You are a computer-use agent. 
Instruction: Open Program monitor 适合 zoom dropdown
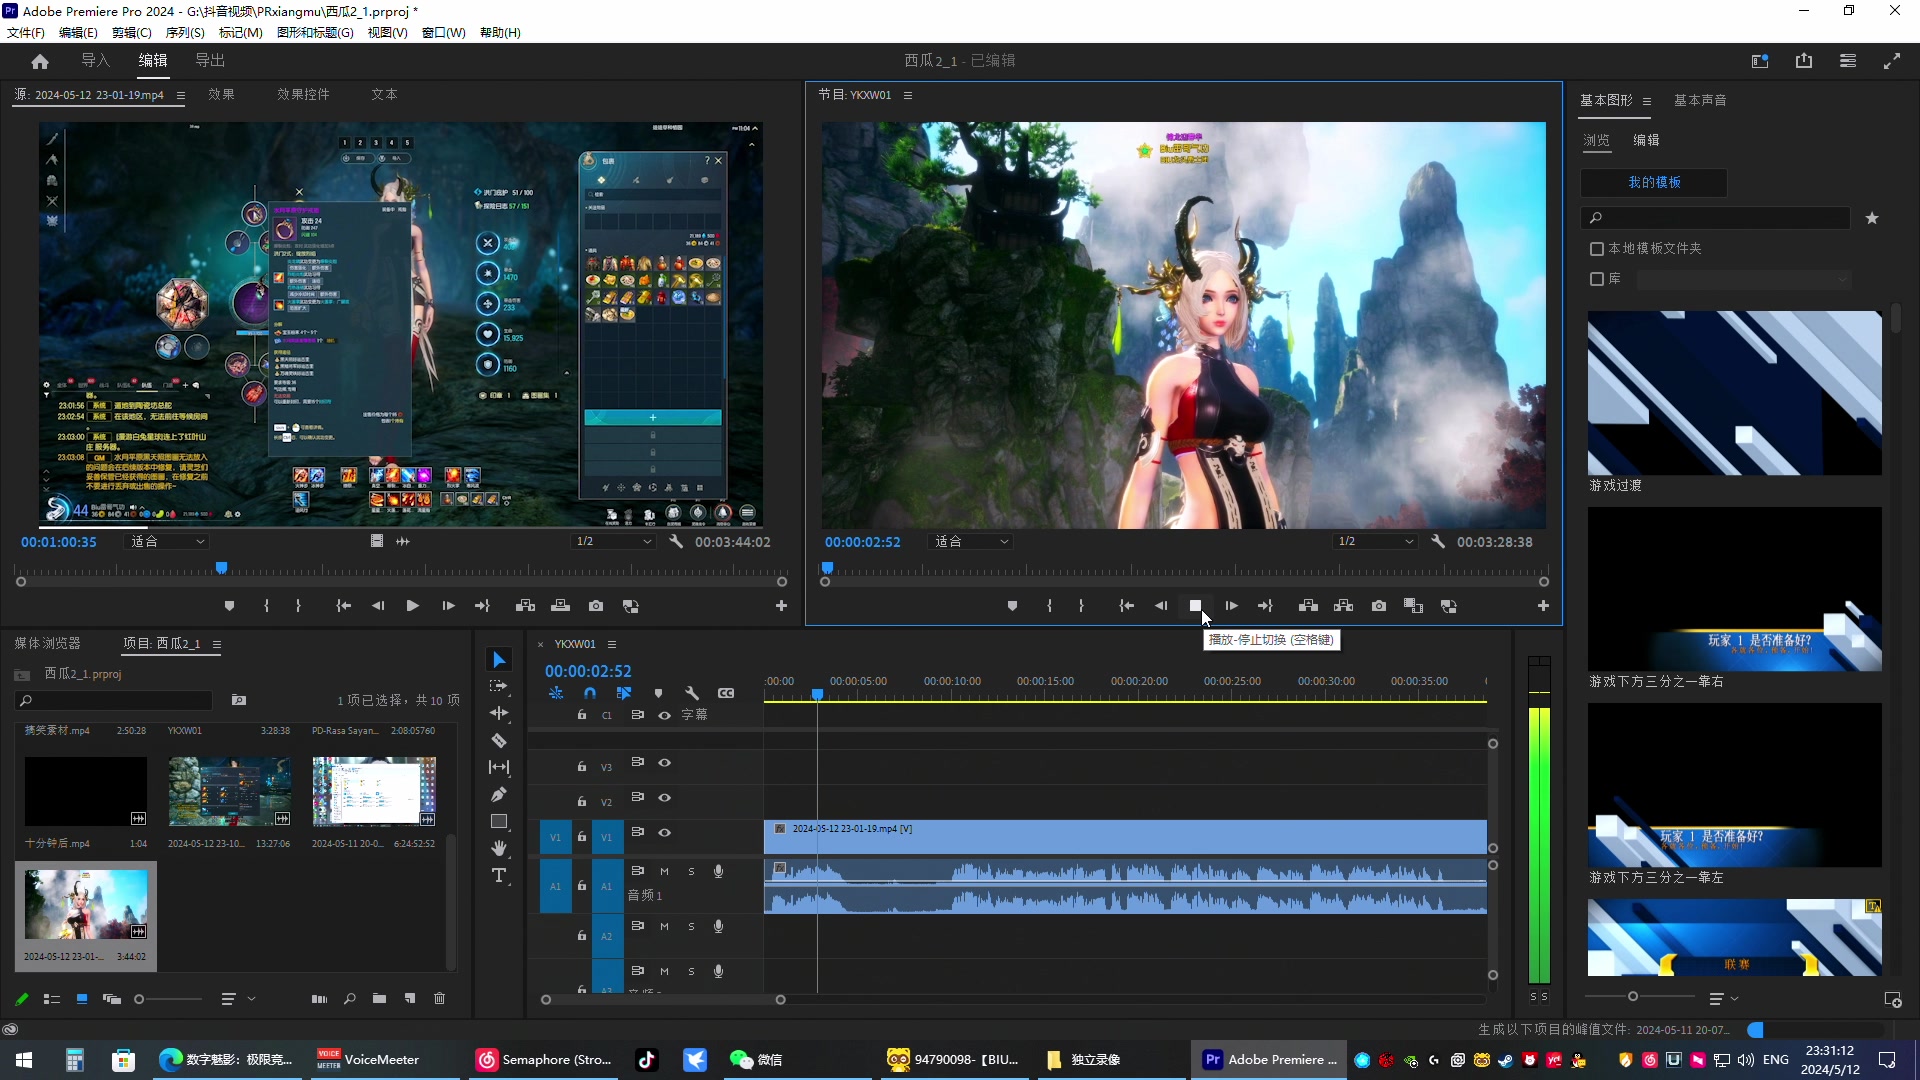(972, 541)
